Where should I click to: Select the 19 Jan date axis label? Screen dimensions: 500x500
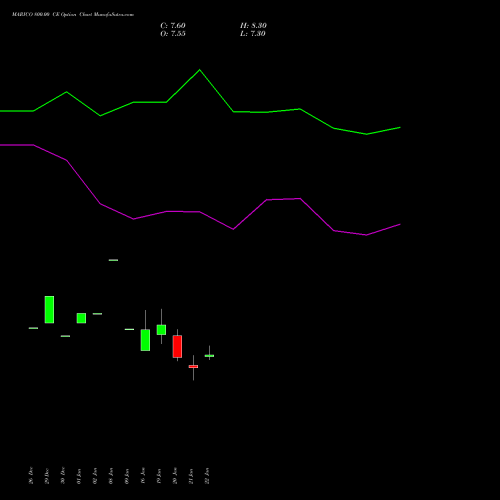[x=159, y=476]
